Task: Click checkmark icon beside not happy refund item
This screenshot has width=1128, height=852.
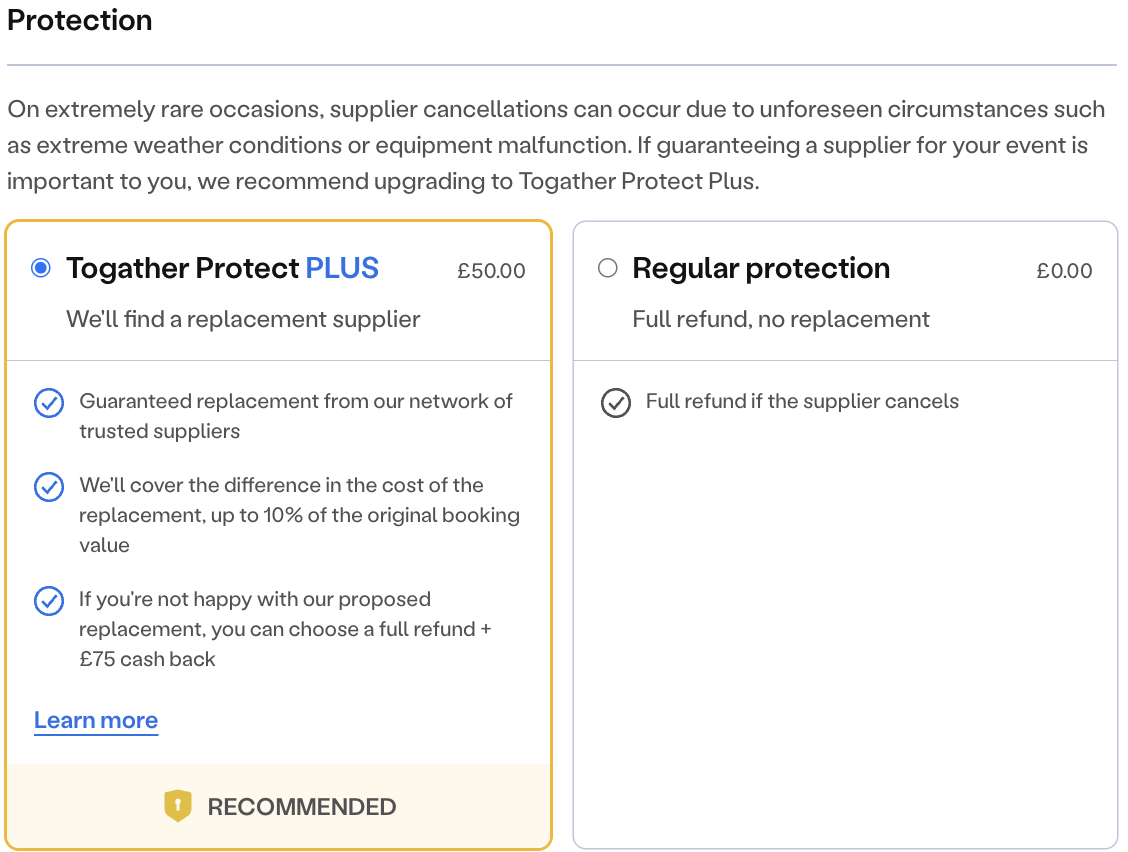Action: coord(49,601)
